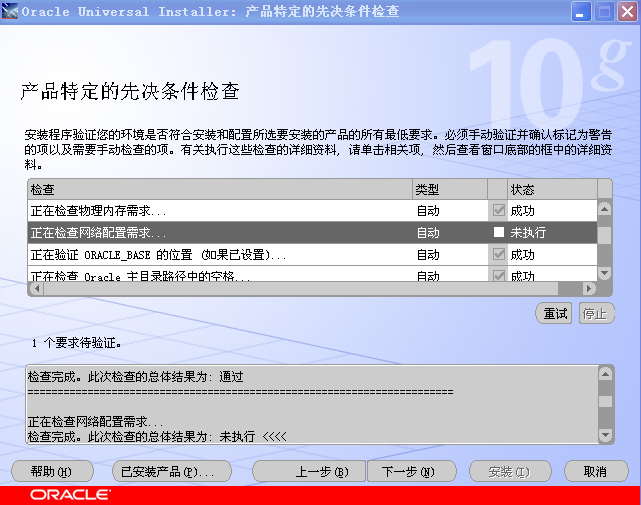The image size is (641, 505).
Task: Click the disabled 停止 (Stop) button
Action: 596,314
